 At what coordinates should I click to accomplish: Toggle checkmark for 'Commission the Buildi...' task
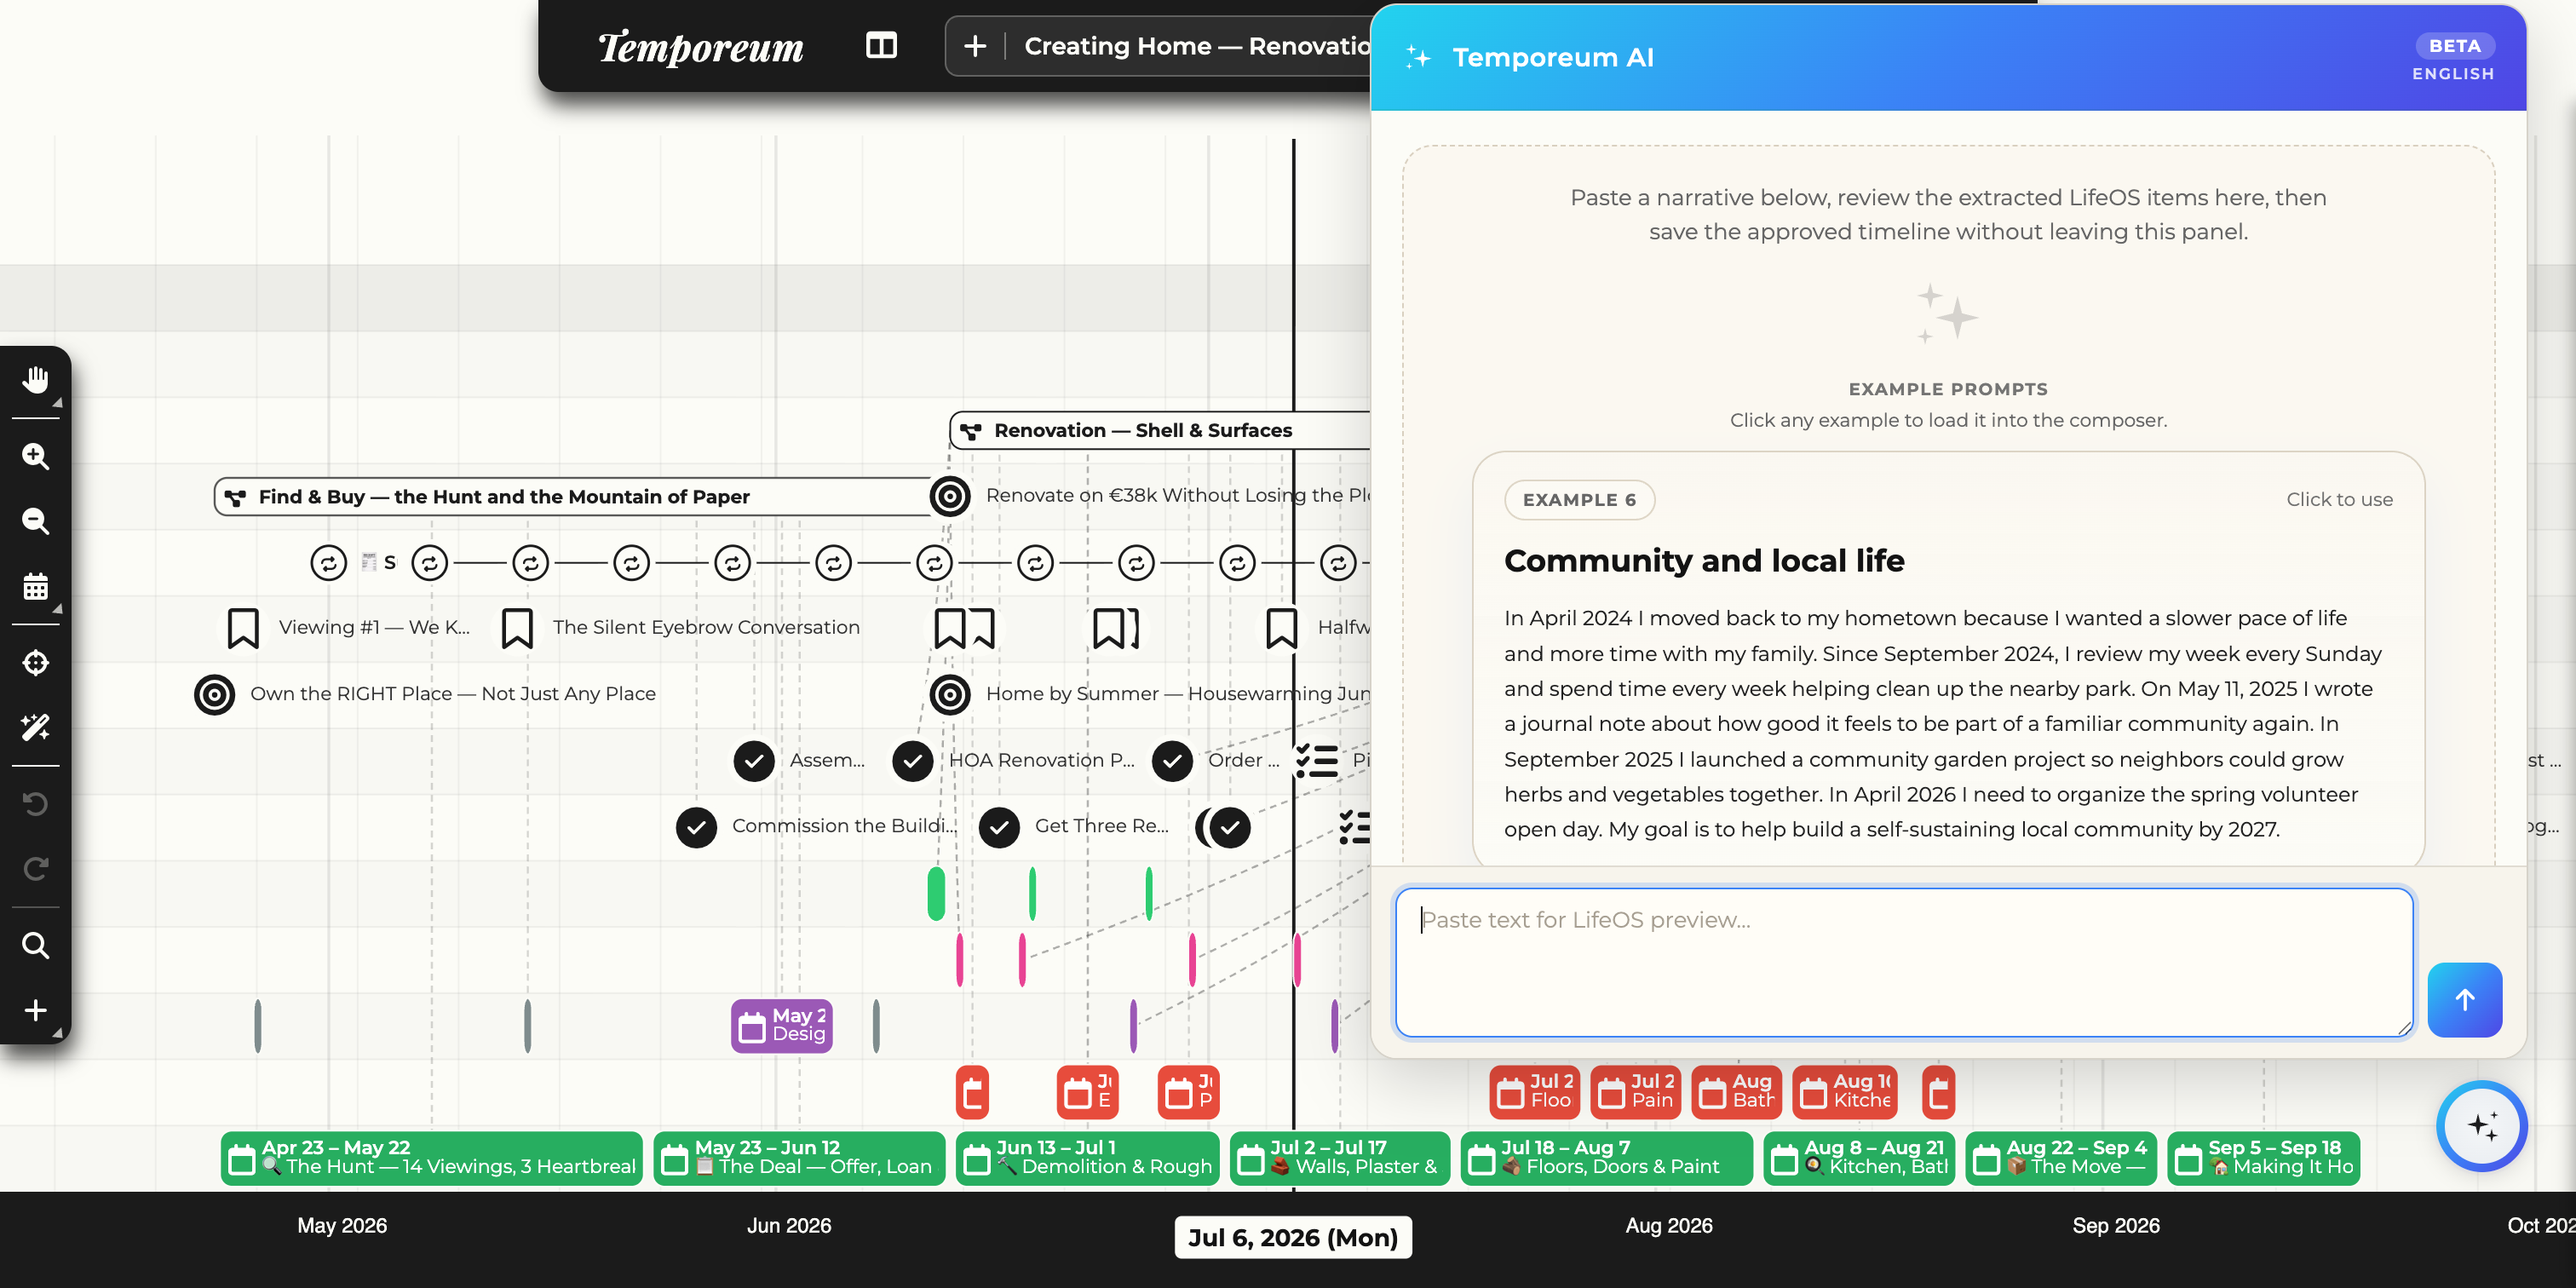pos(696,827)
